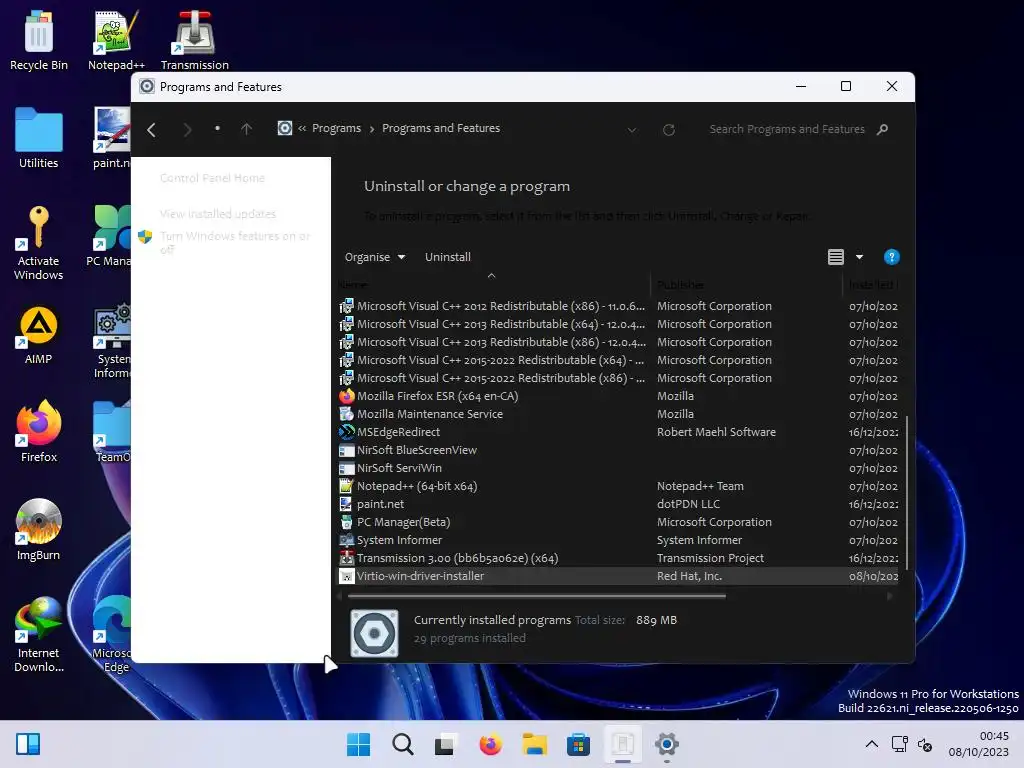Screen dimensions: 1024x768
Task: Select PC Manager(Beta) entry
Action: pyautogui.click(x=618, y=522)
